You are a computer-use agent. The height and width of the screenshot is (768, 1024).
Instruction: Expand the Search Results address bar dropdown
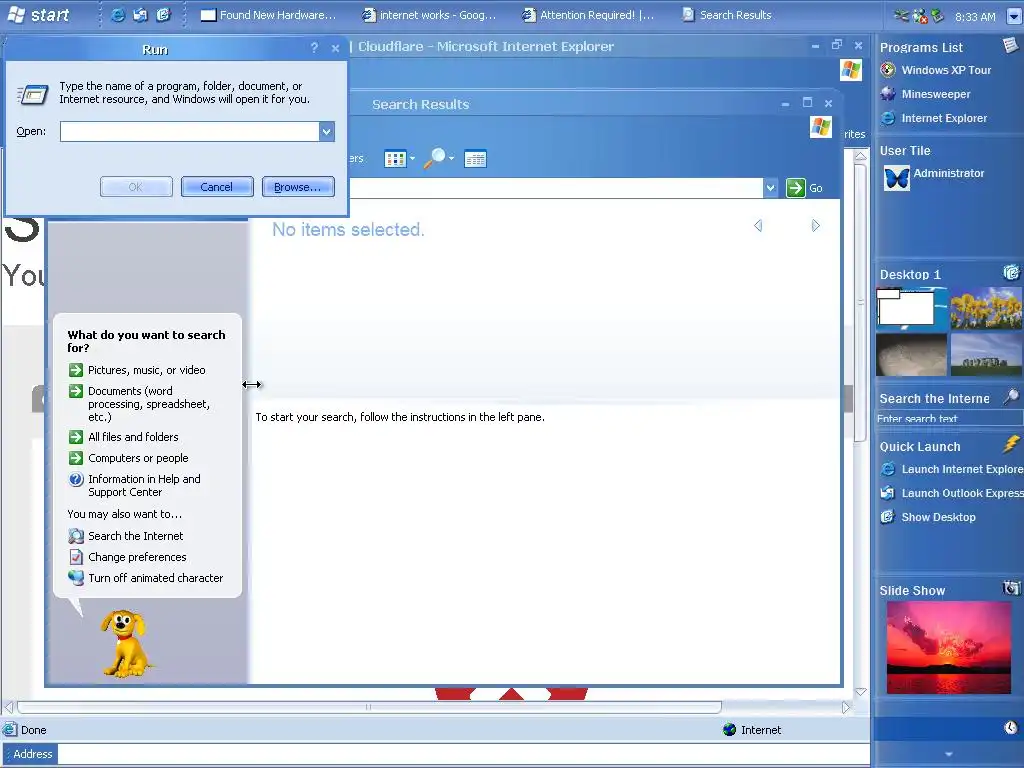[771, 188]
